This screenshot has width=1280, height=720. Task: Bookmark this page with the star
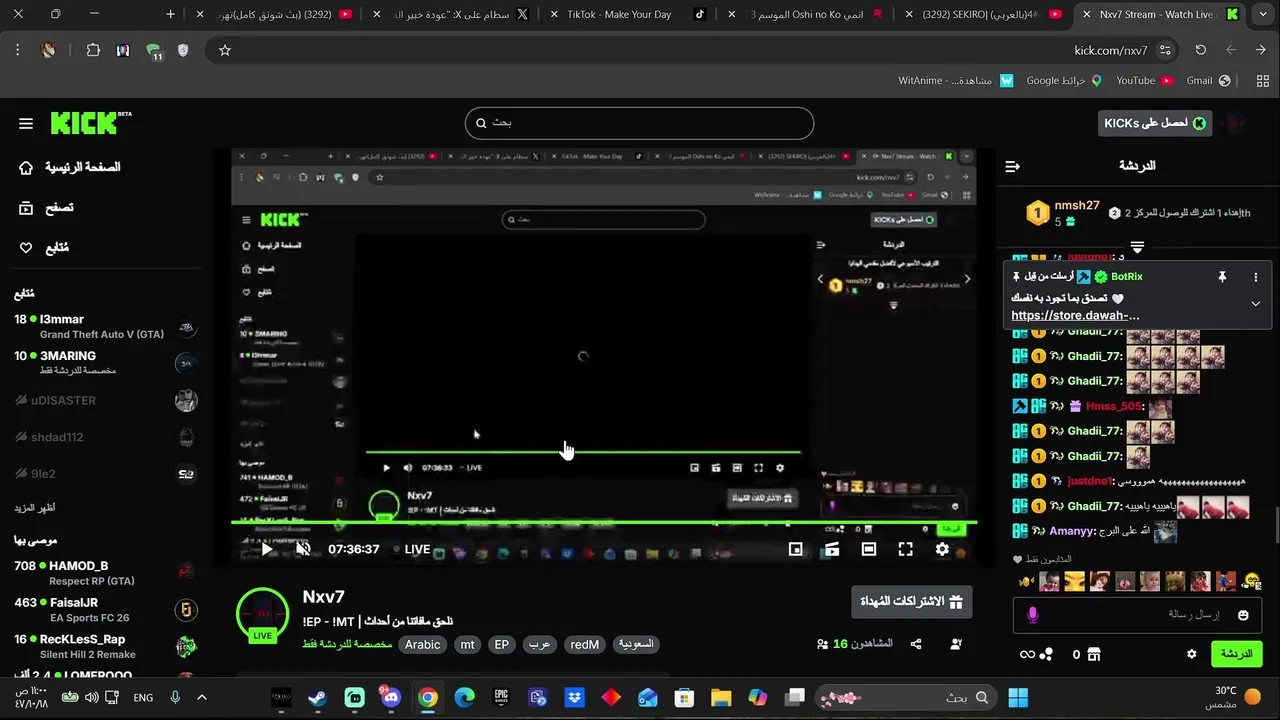point(225,50)
